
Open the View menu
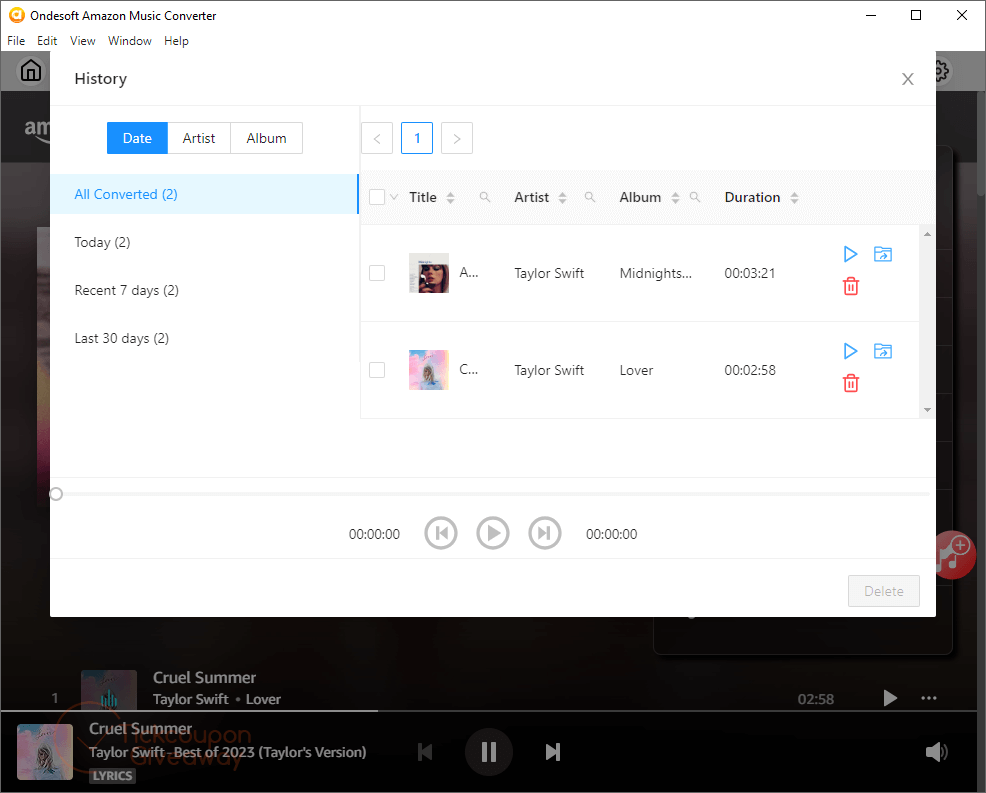coord(82,41)
